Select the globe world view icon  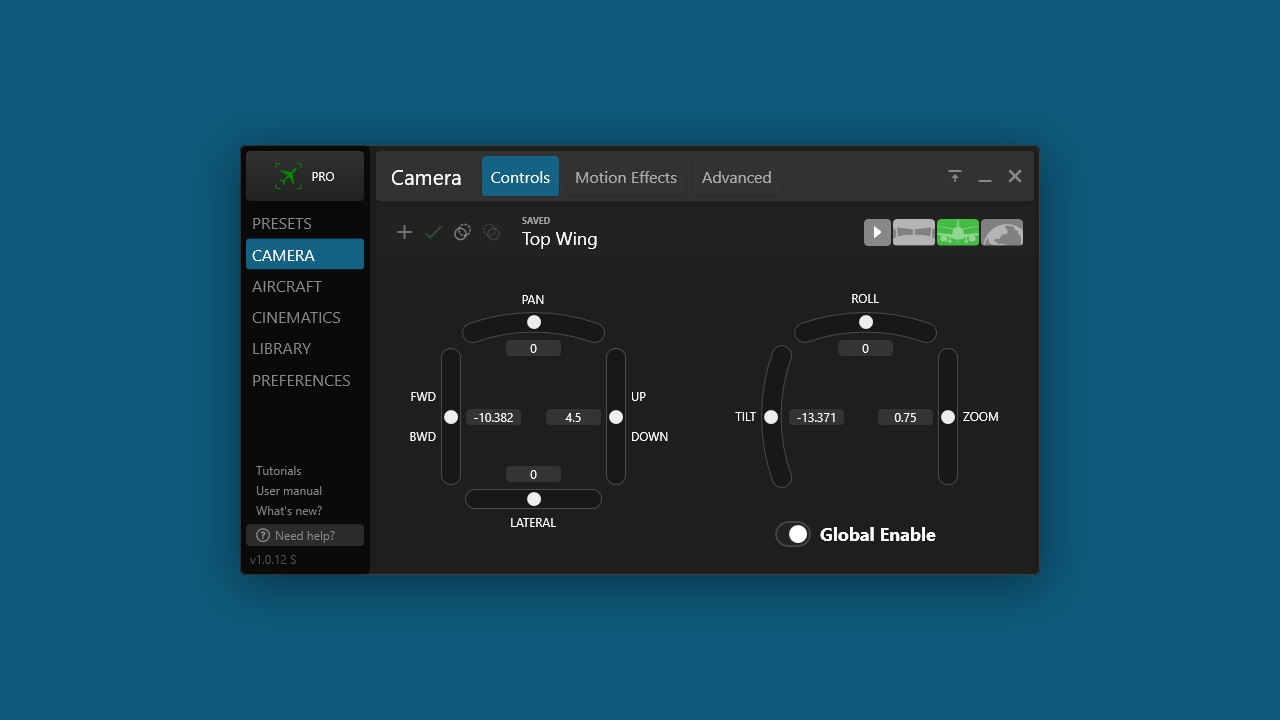(x=1002, y=232)
